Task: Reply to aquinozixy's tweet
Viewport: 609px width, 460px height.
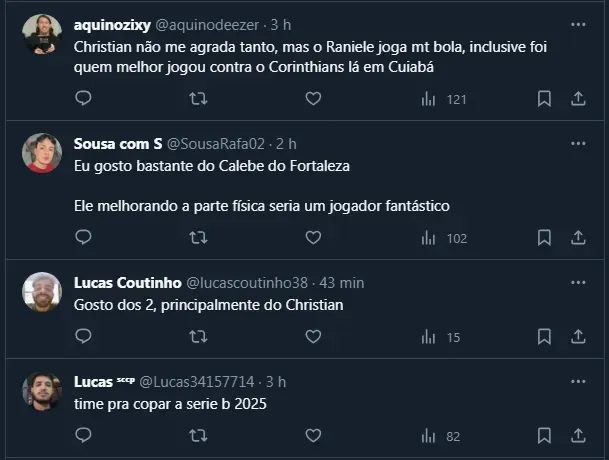Action: pos(84,98)
